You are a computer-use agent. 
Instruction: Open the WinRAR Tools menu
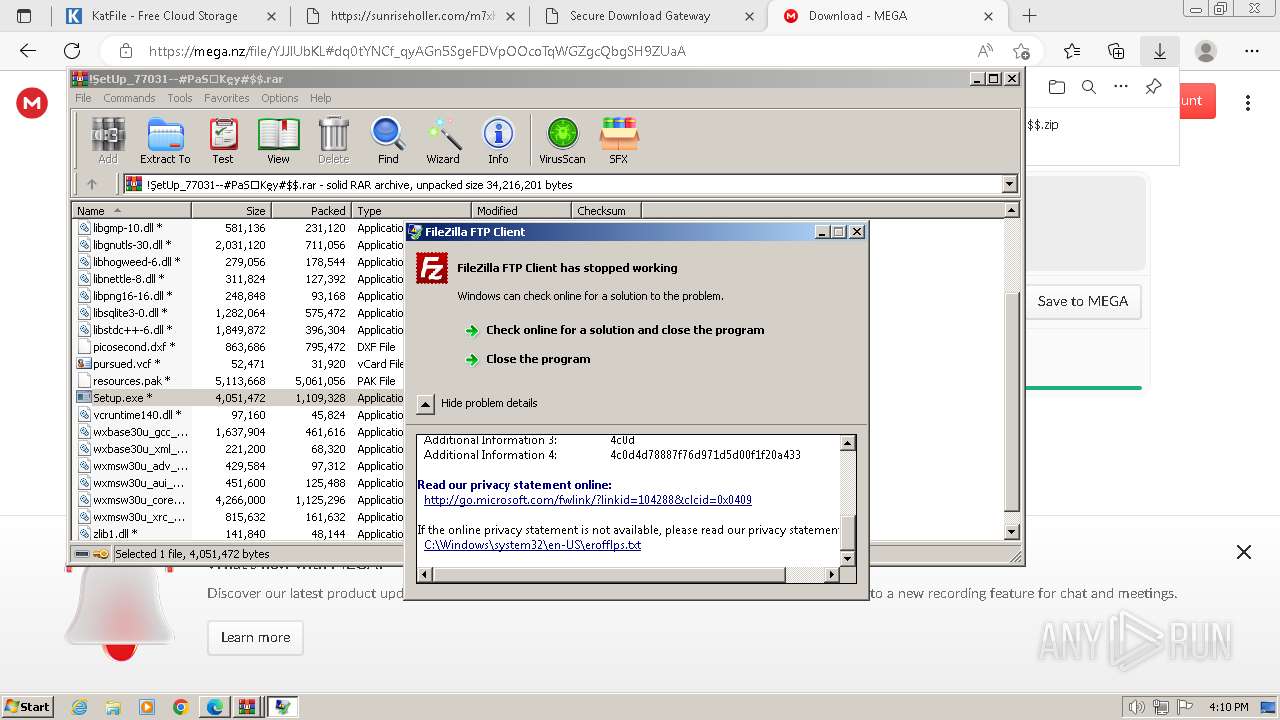[180, 98]
